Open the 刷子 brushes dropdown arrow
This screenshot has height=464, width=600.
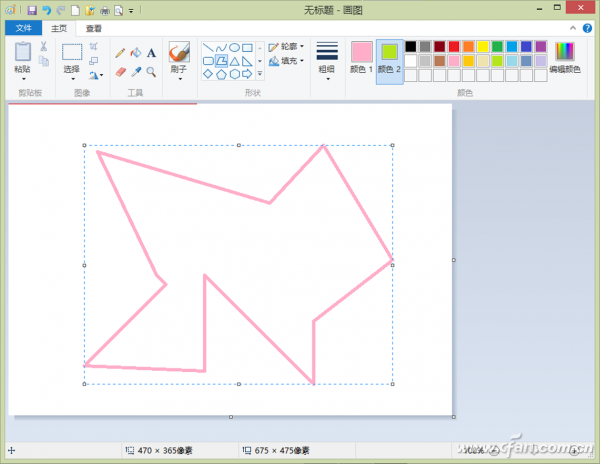click(x=180, y=79)
